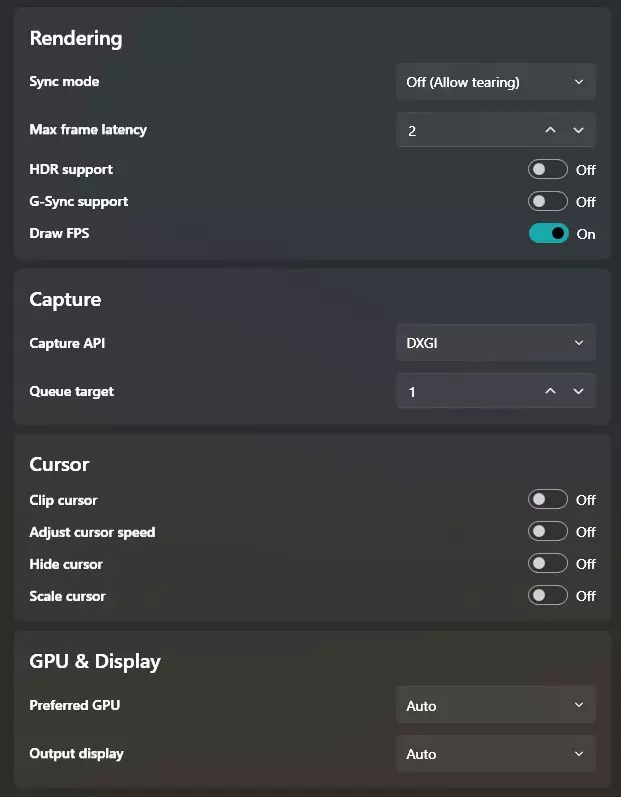The height and width of the screenshot is (797, 621).
Task: Open the Output display dropdown
Action: pyautogui.click(x=495, y=753)
